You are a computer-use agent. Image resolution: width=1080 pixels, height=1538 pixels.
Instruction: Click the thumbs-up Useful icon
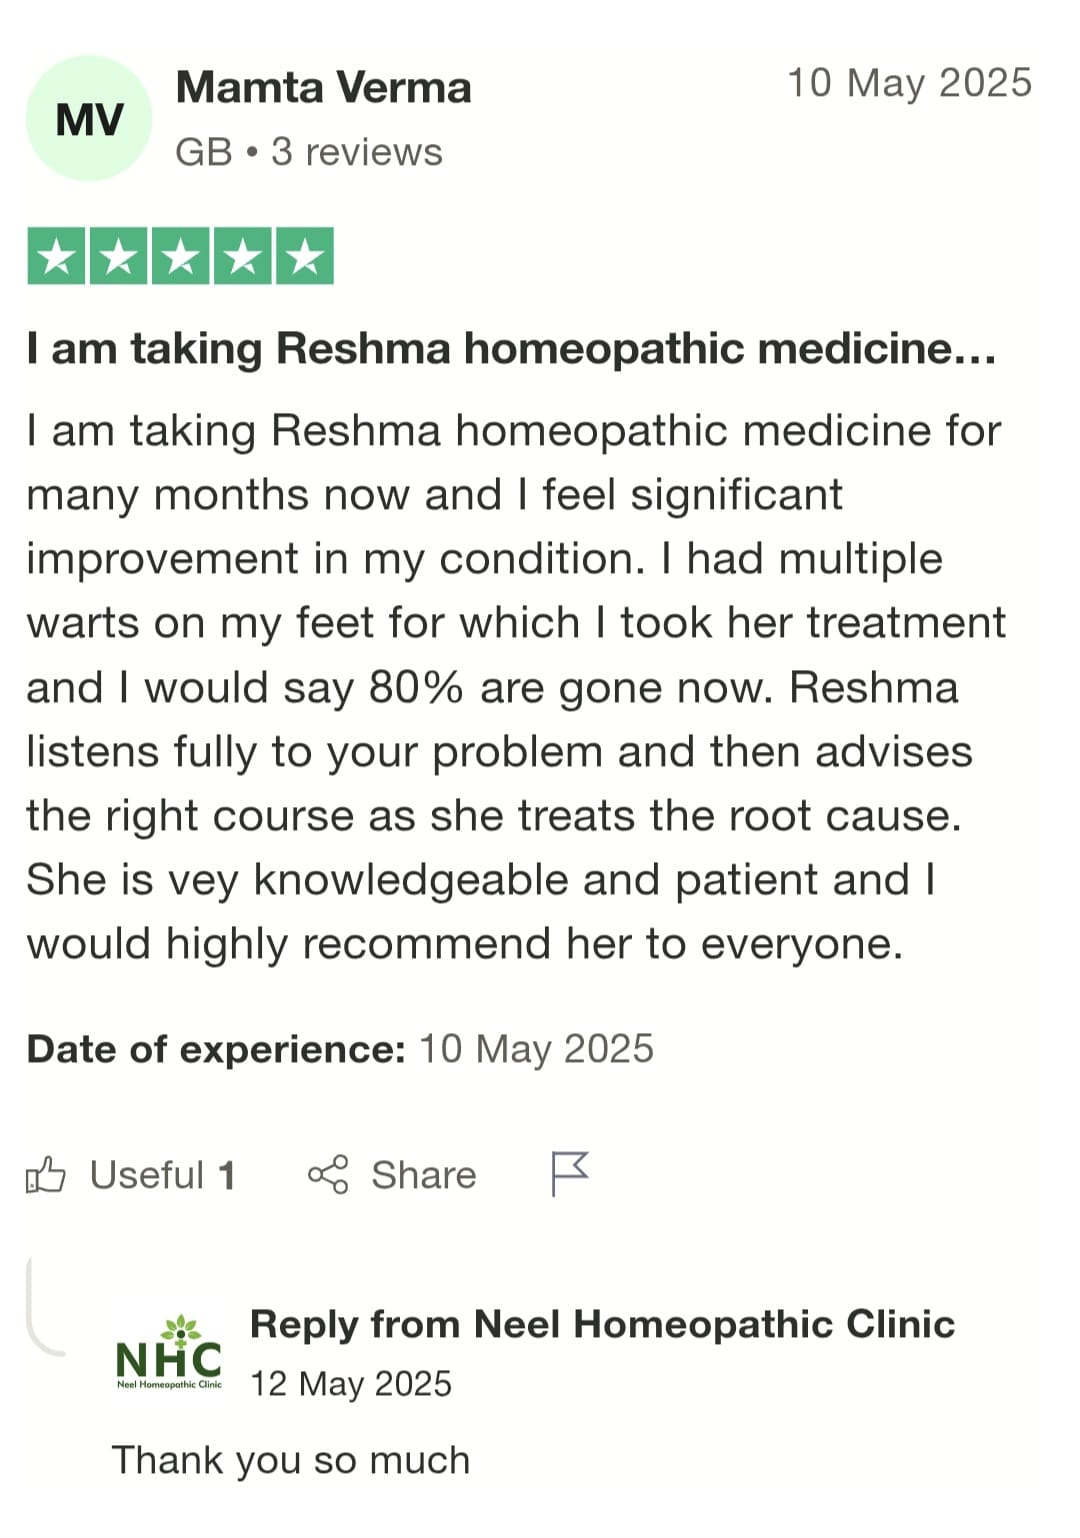46,1174
